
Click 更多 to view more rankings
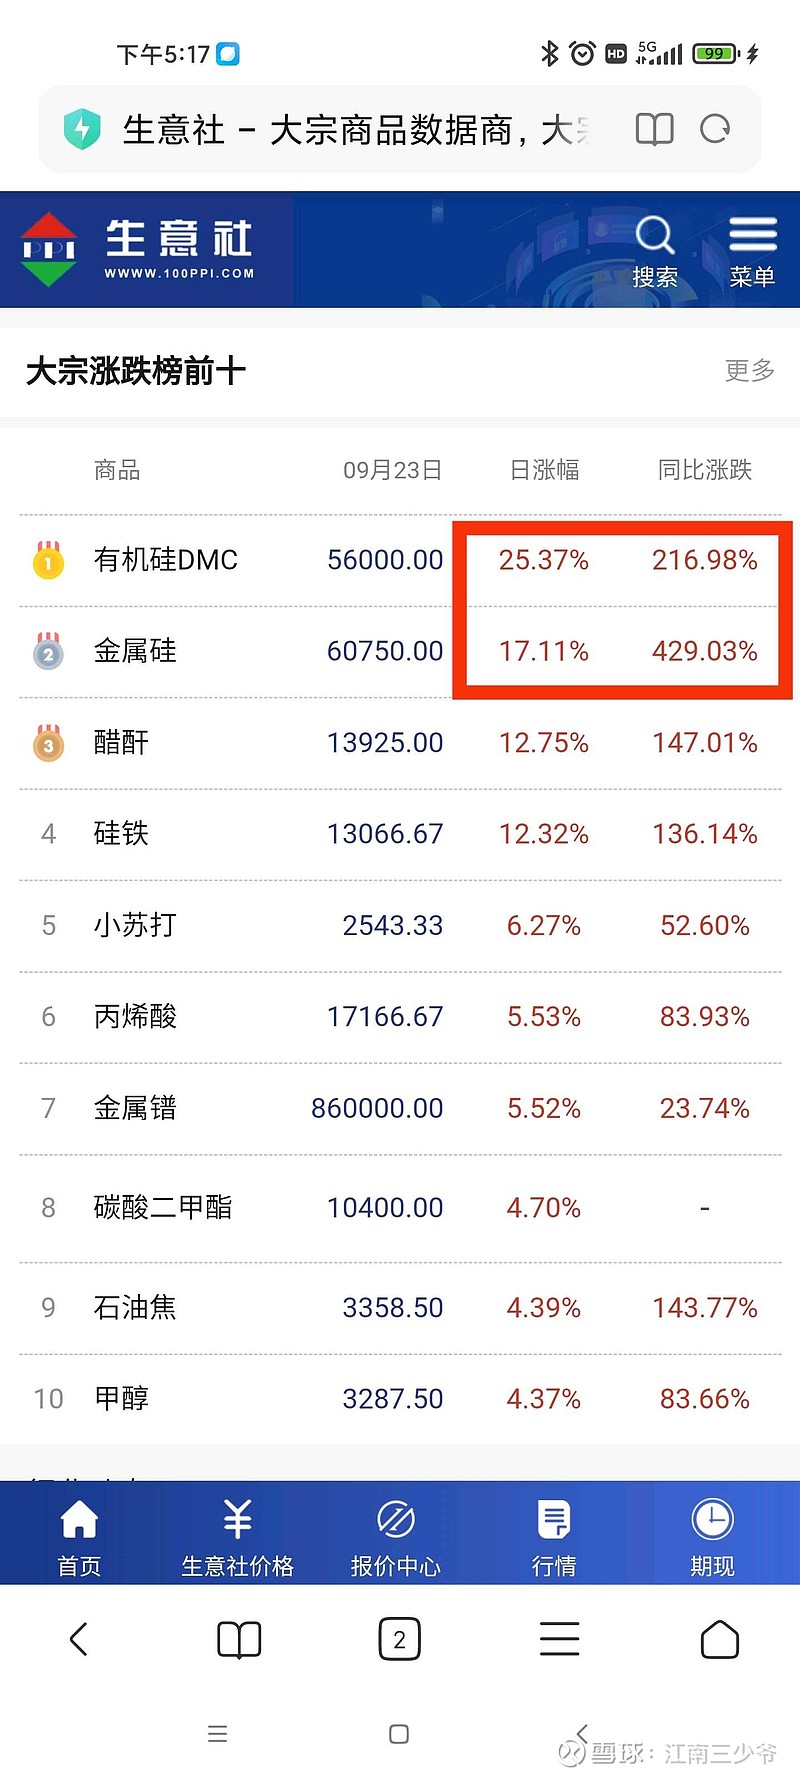[x=749, y=371]
